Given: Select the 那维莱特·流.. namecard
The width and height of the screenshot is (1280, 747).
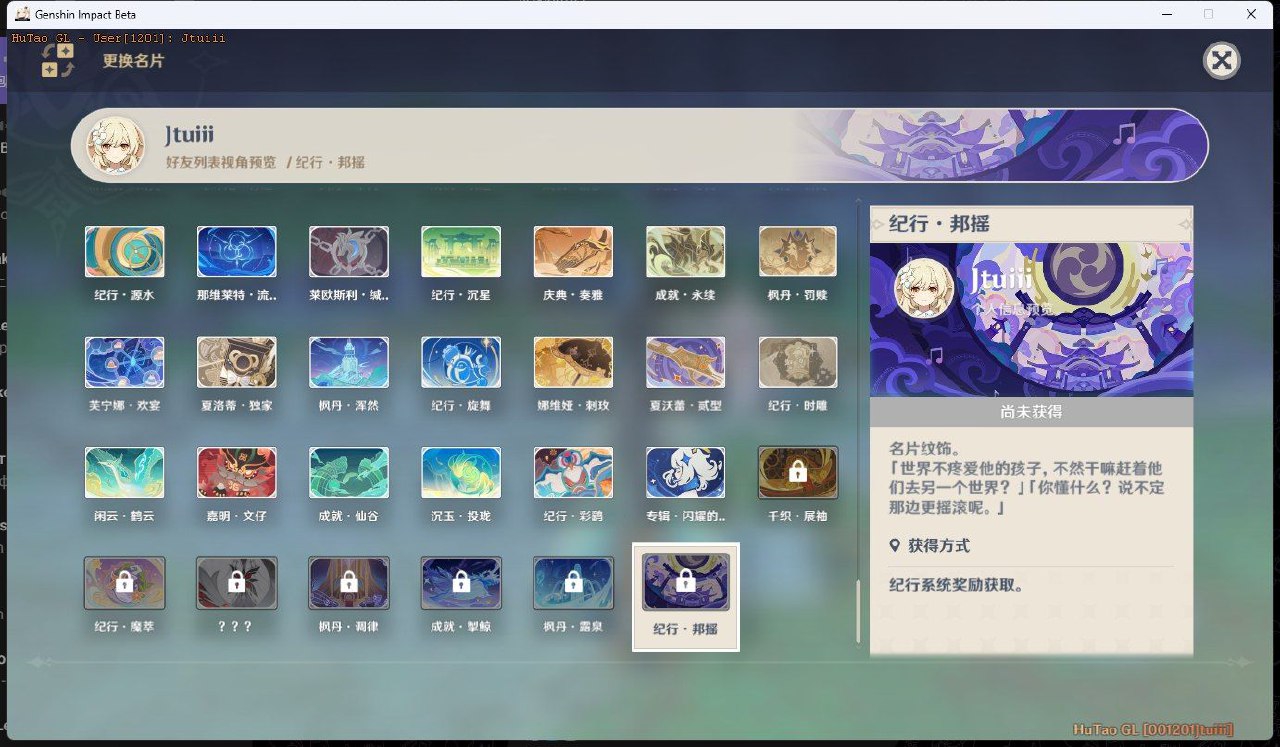Looking at the screenshot, I should click(x=237, y=252).
